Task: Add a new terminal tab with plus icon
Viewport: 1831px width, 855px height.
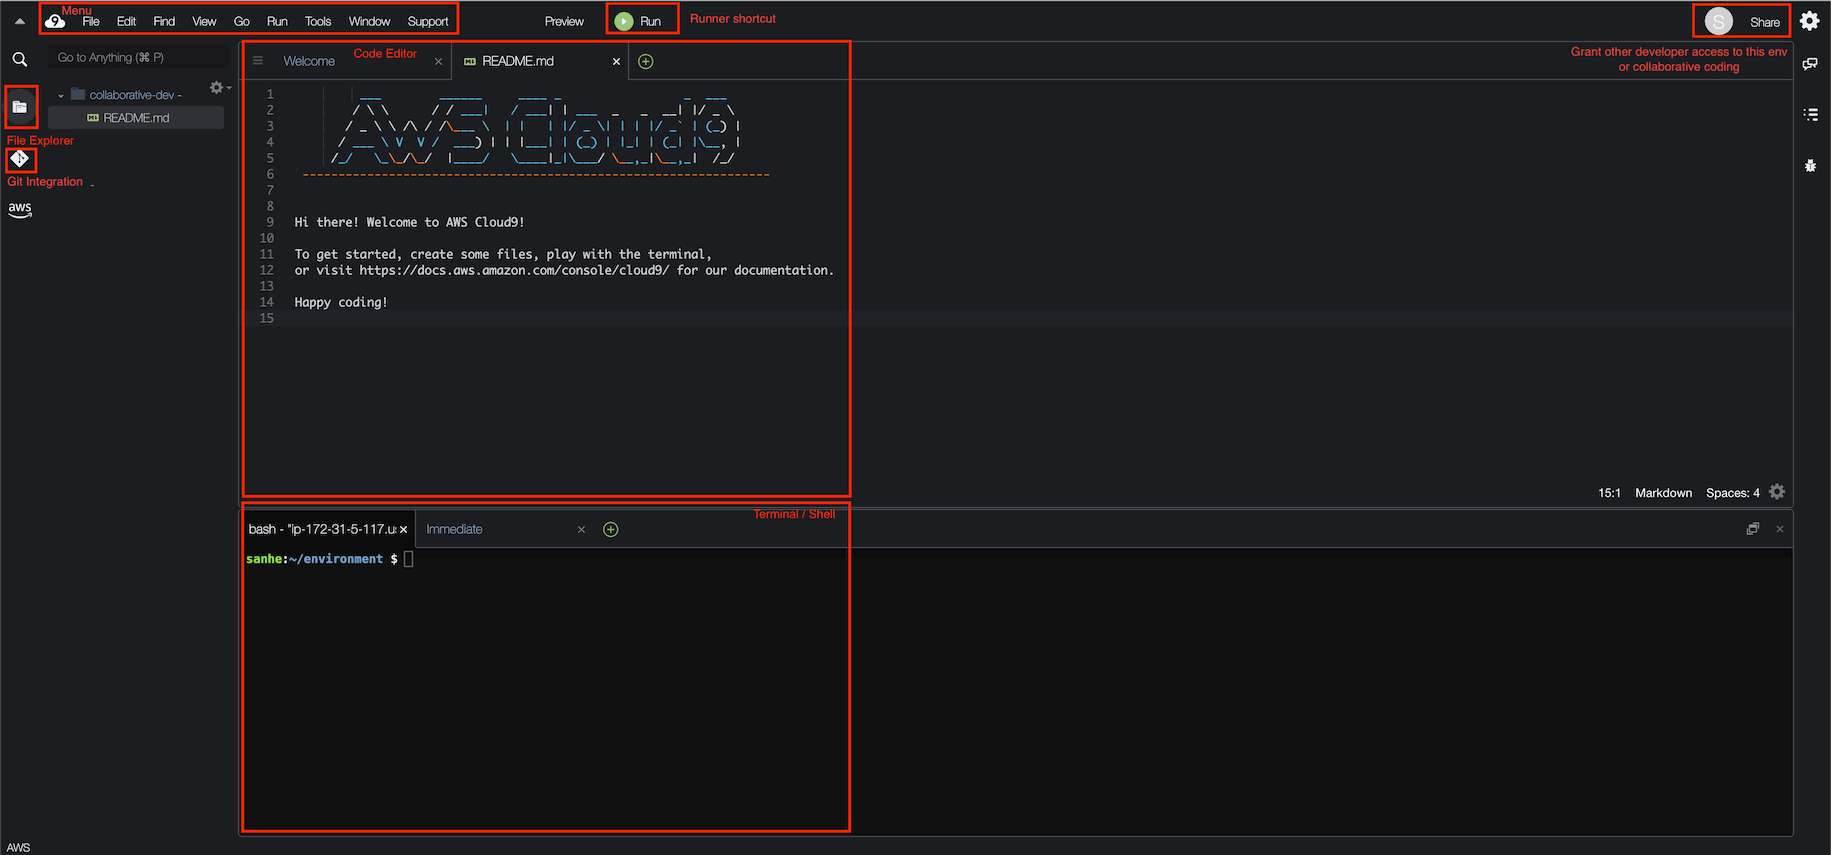Action: coord(611,529)
